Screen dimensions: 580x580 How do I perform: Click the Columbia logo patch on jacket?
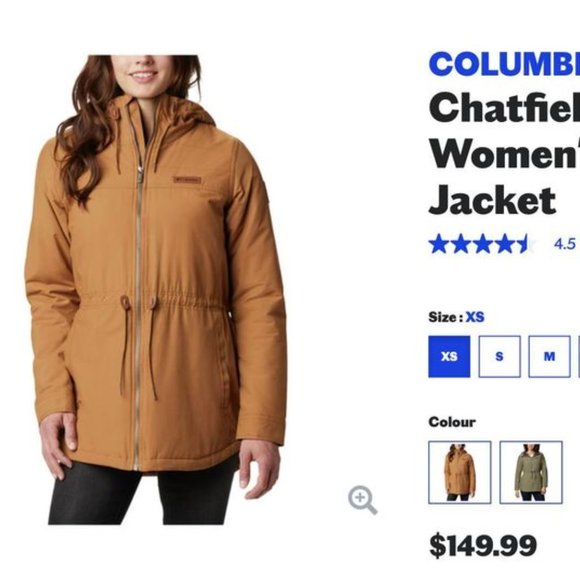point(187,180)
